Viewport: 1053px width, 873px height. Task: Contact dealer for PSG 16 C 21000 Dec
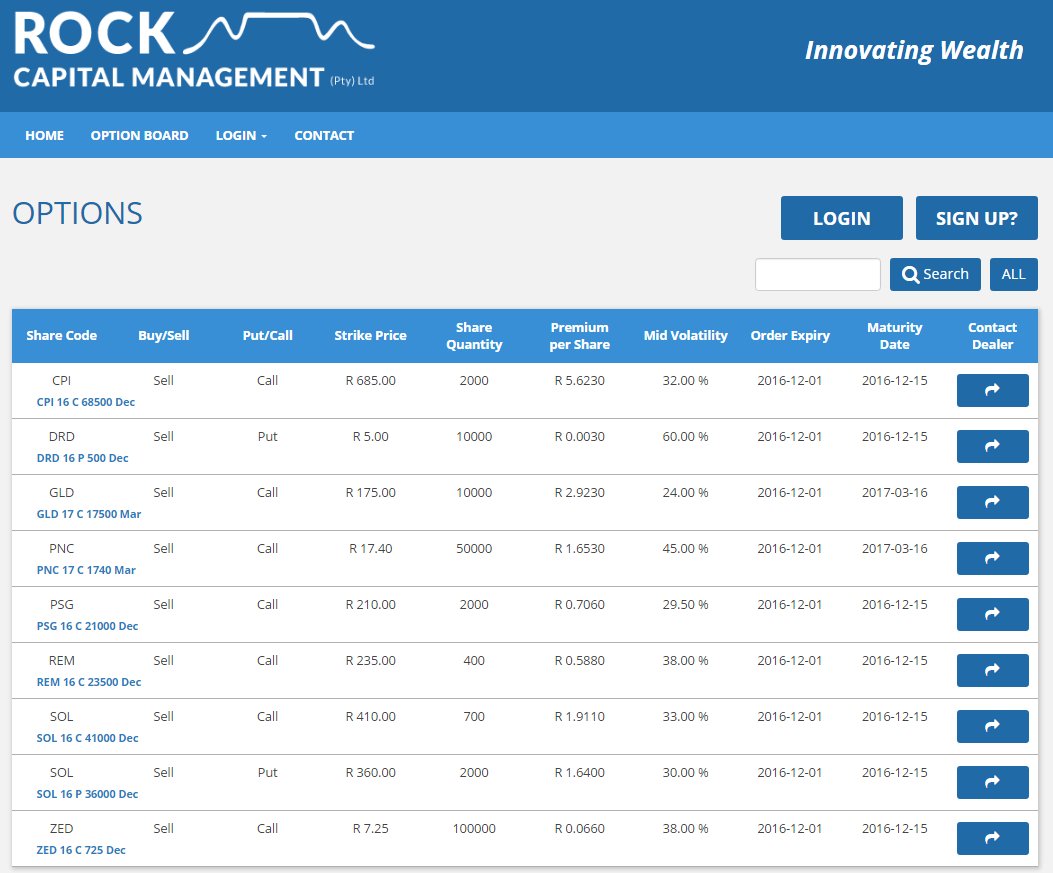tap(992, 614)
